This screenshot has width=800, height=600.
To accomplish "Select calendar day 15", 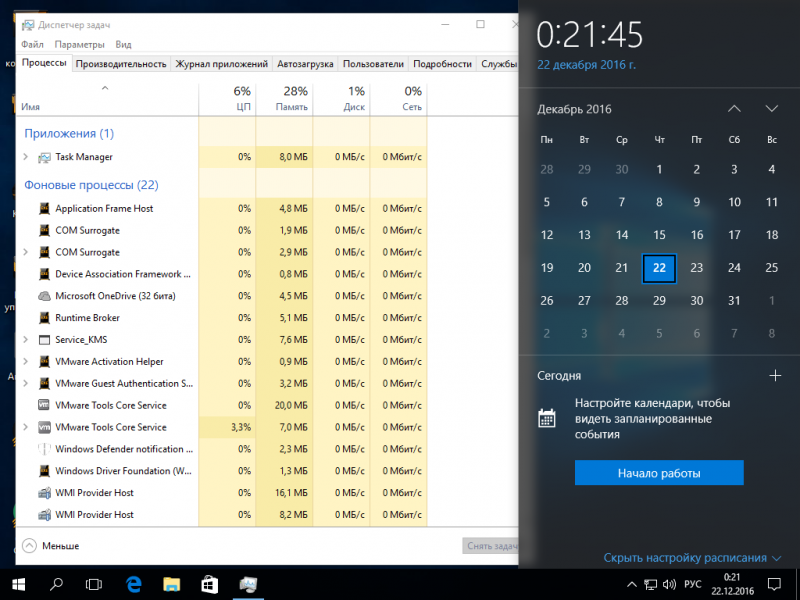I will [x=659, y=235].
